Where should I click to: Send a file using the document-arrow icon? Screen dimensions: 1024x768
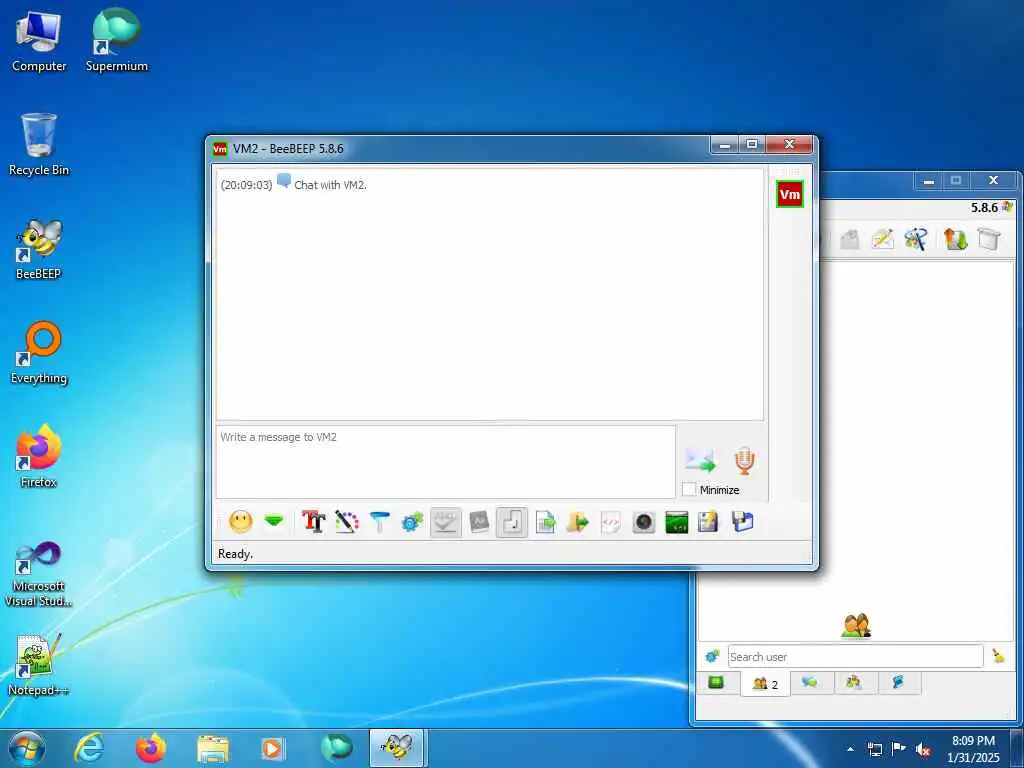(545, 522)
